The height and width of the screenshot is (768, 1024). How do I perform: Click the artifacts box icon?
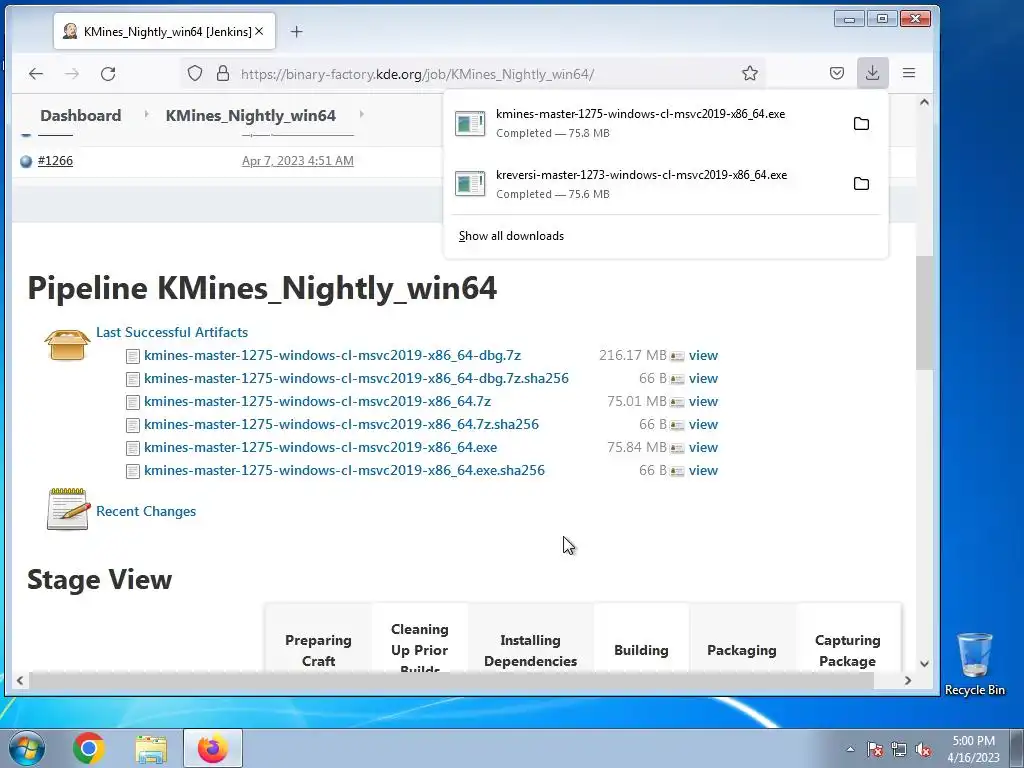(67, 344)
